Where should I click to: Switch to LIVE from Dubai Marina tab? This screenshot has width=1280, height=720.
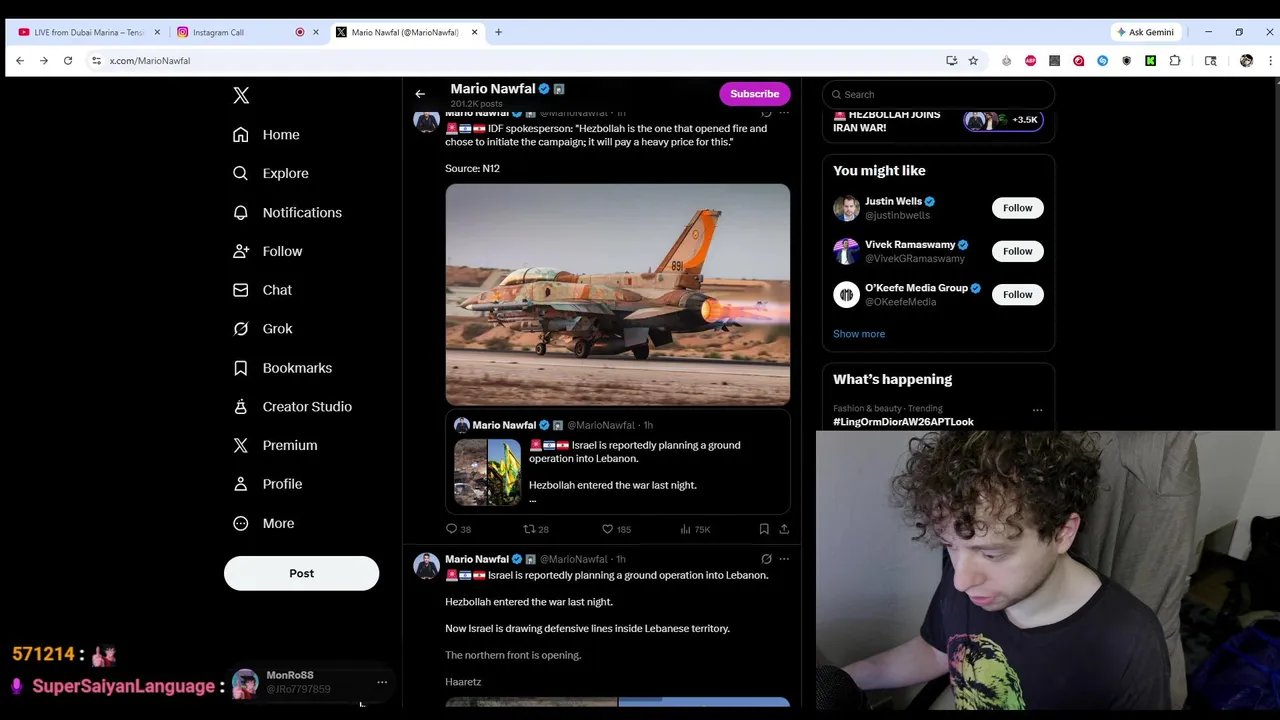(88, 32)
